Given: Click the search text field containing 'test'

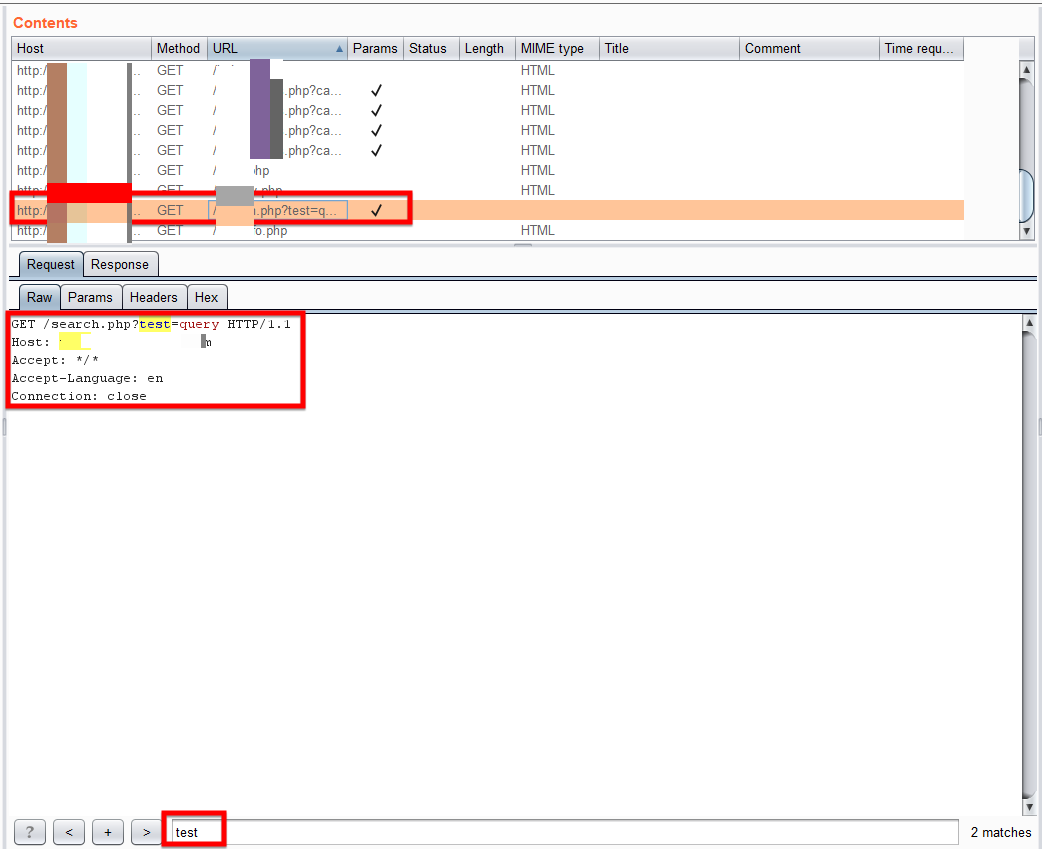Looking at the screenshot, I should pyautogui.click(x=560, y=832).
